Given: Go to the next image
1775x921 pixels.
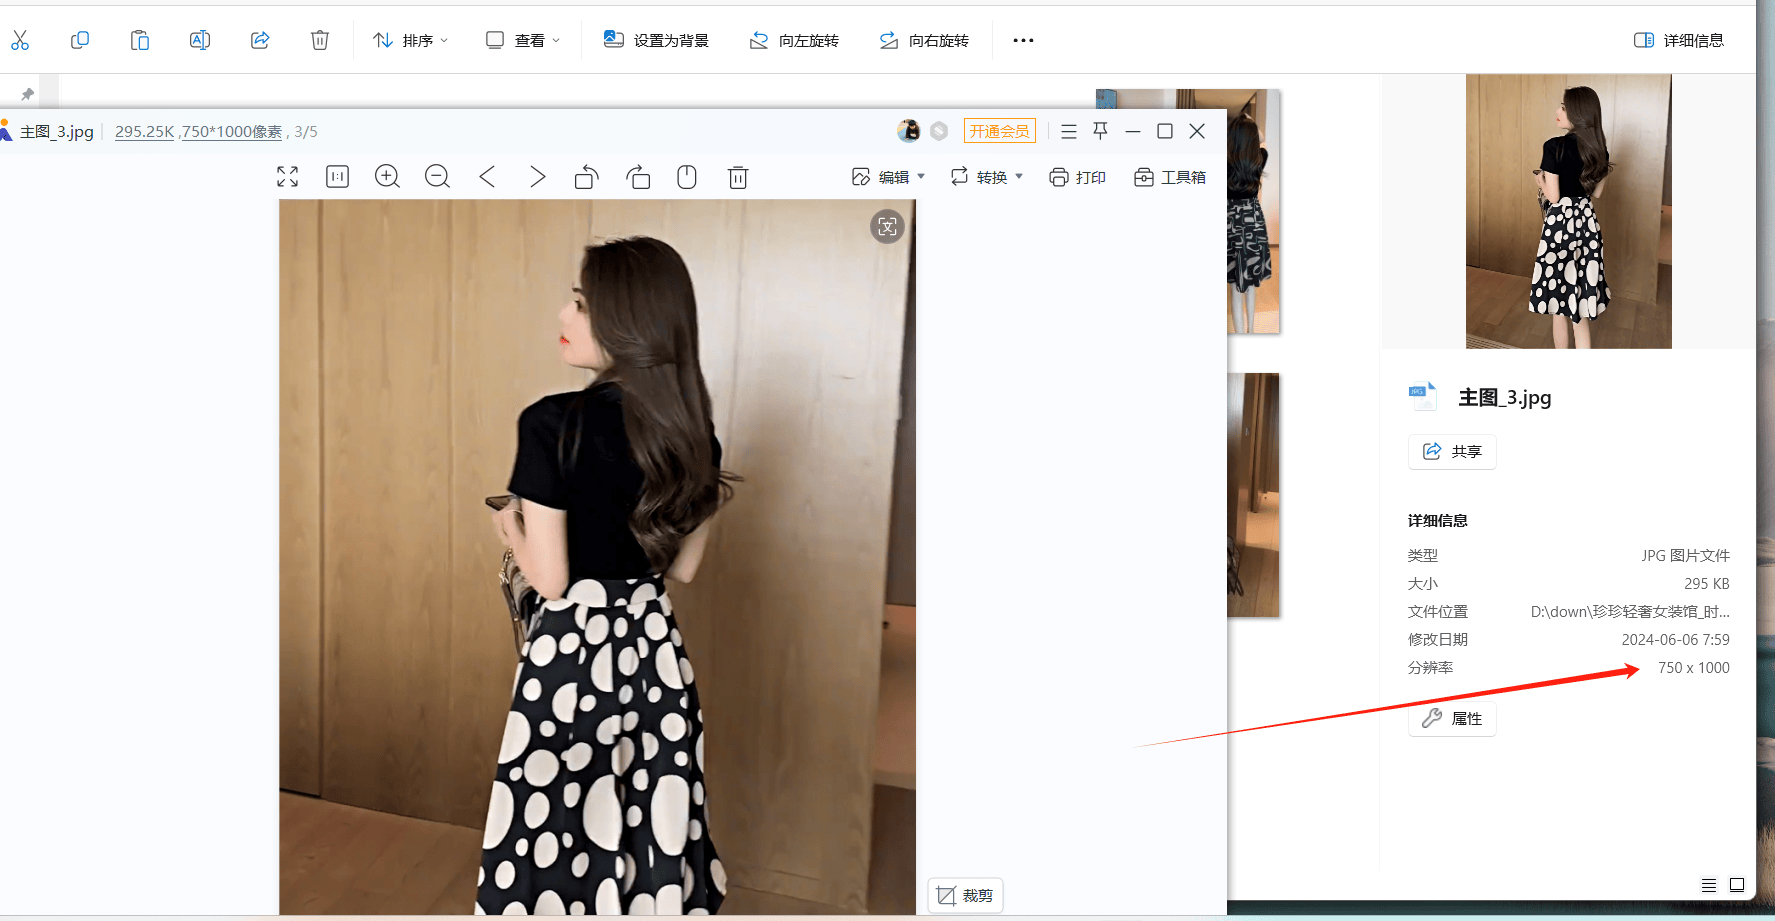Looking at the screenshot, I should [x=537, y=177].
